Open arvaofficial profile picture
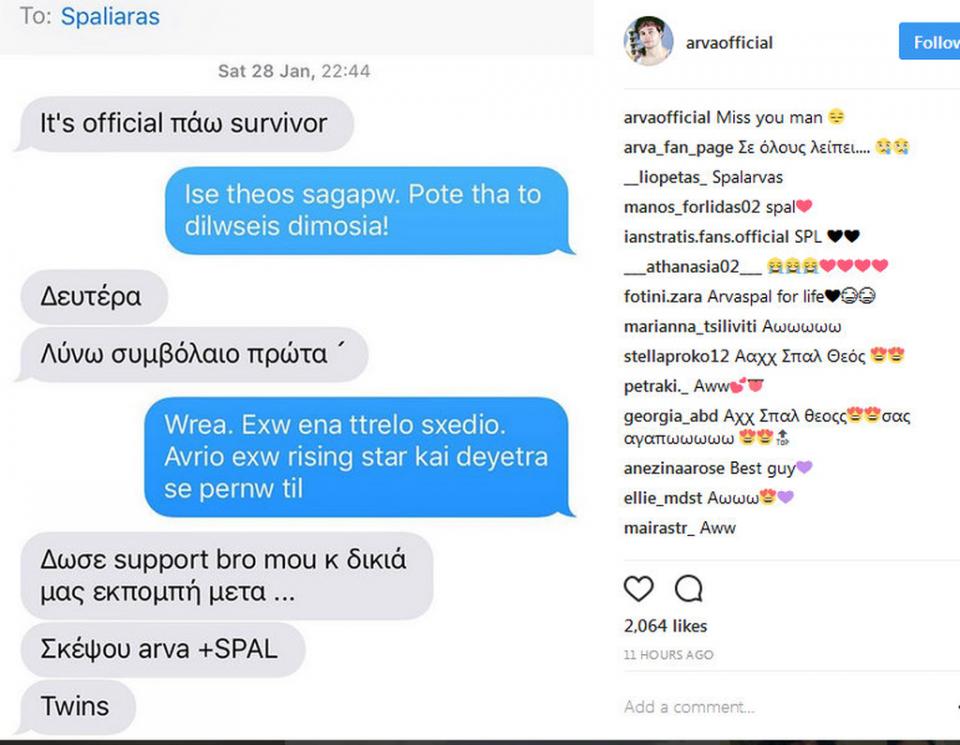The image size is (960, 745). (648, 41)
